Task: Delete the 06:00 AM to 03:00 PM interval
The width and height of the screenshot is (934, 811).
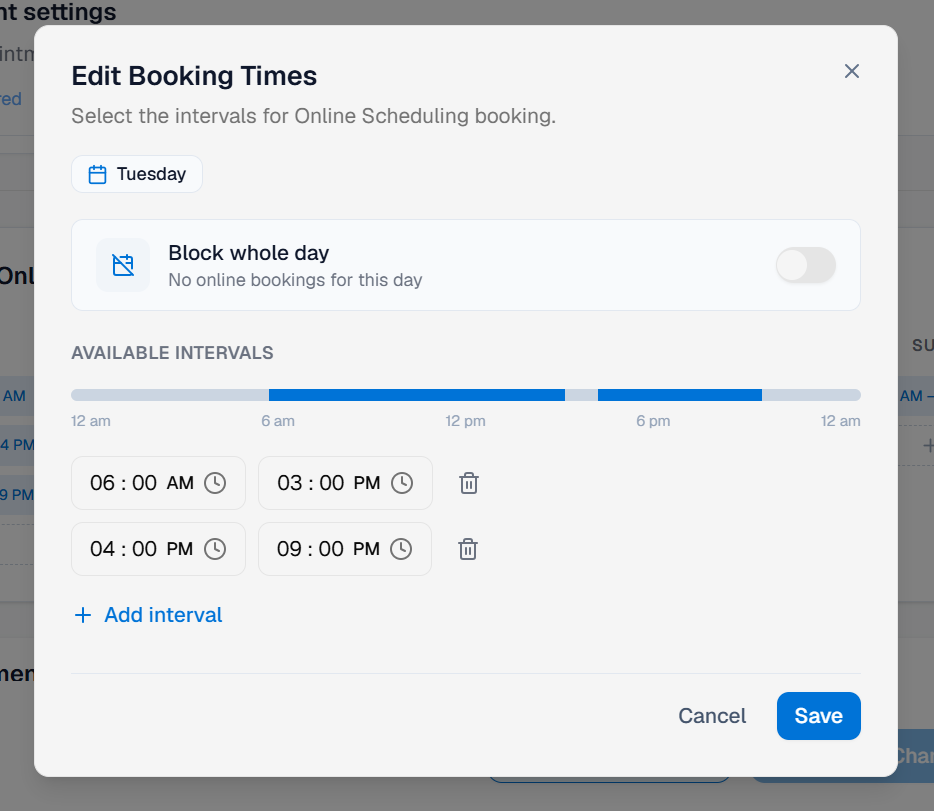Action: tap(469, 483)
